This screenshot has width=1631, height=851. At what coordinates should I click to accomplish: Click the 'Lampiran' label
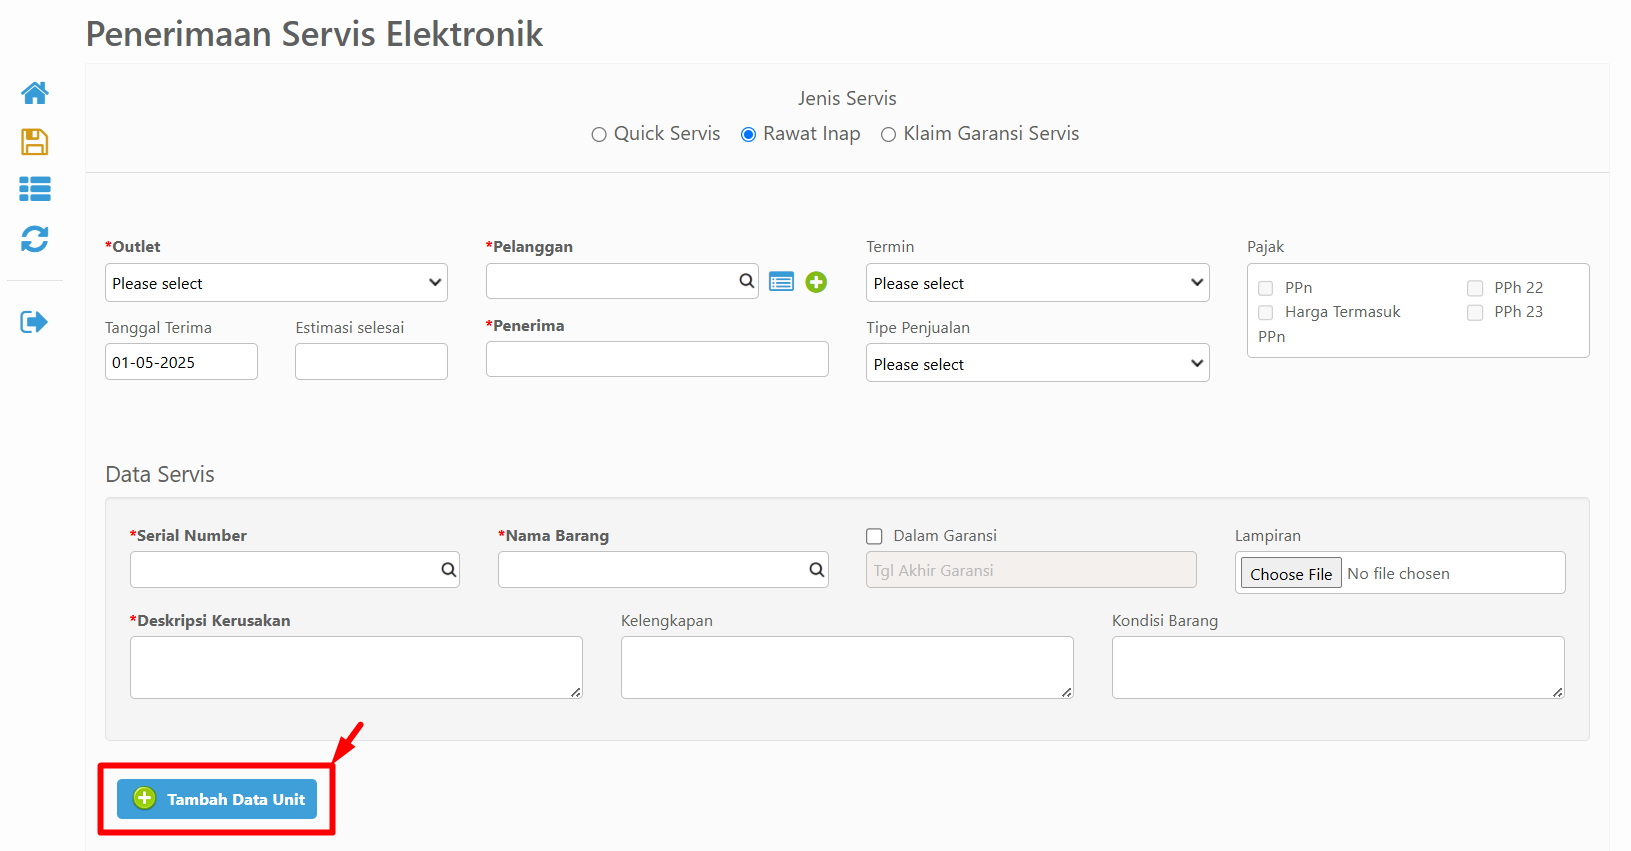(x=1268, y=536)
